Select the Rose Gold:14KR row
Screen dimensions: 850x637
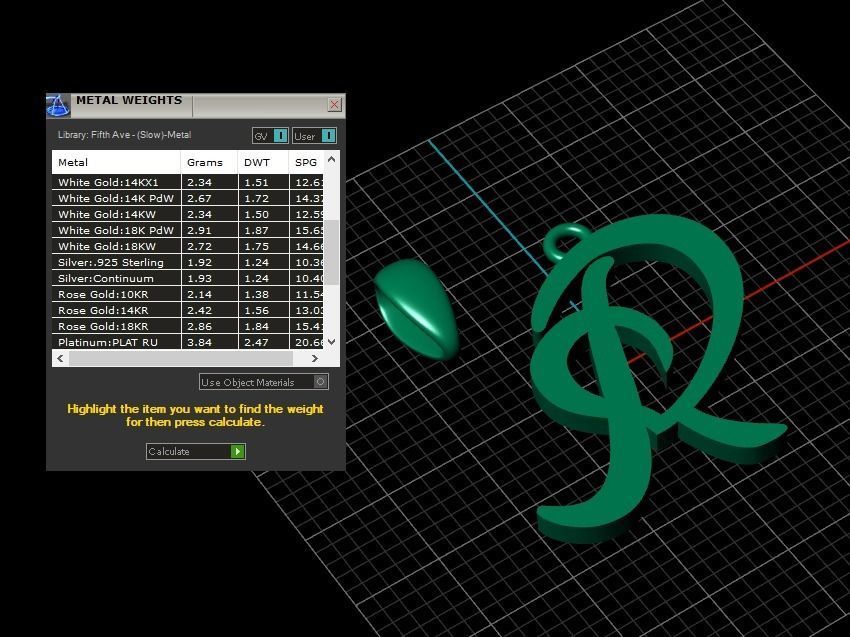click(x=188, y=310)
